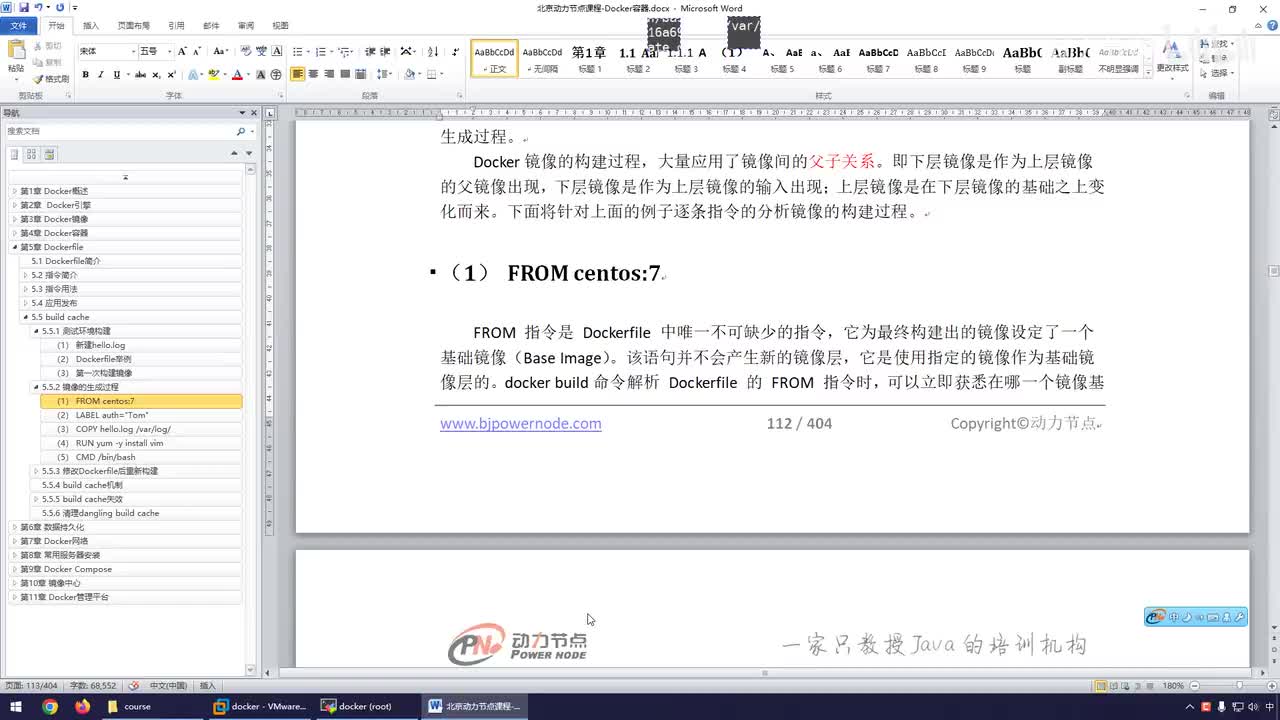Screen dimensions: 1280x720
Task: Switch to the 页面布局 Page Layout tab
Action: [x=133, y=25]
